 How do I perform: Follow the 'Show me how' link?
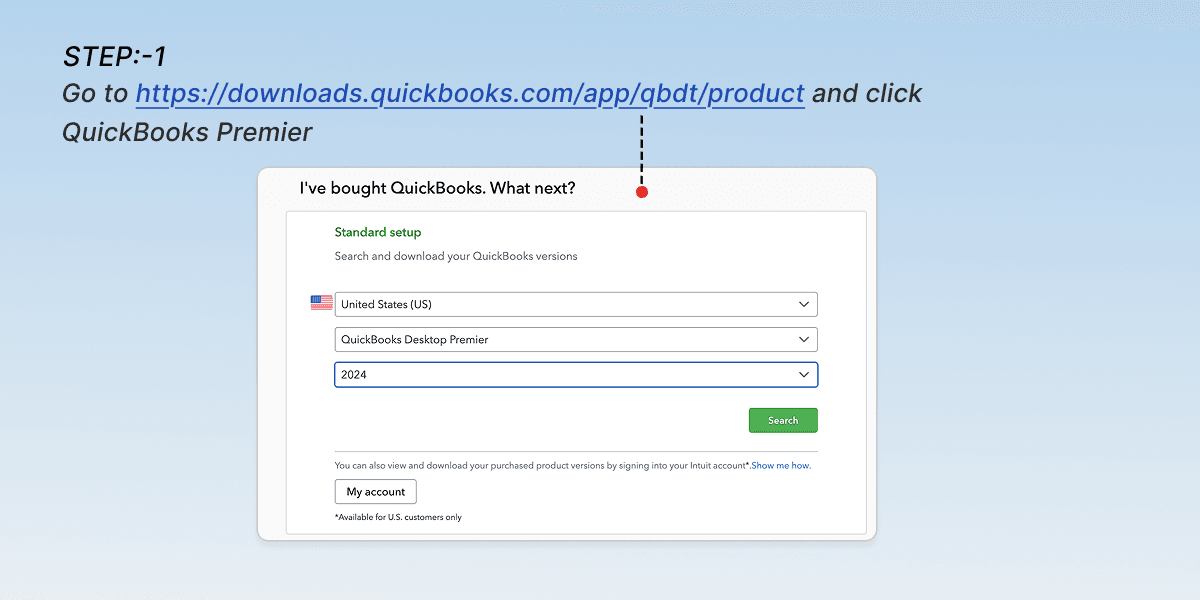781,466
